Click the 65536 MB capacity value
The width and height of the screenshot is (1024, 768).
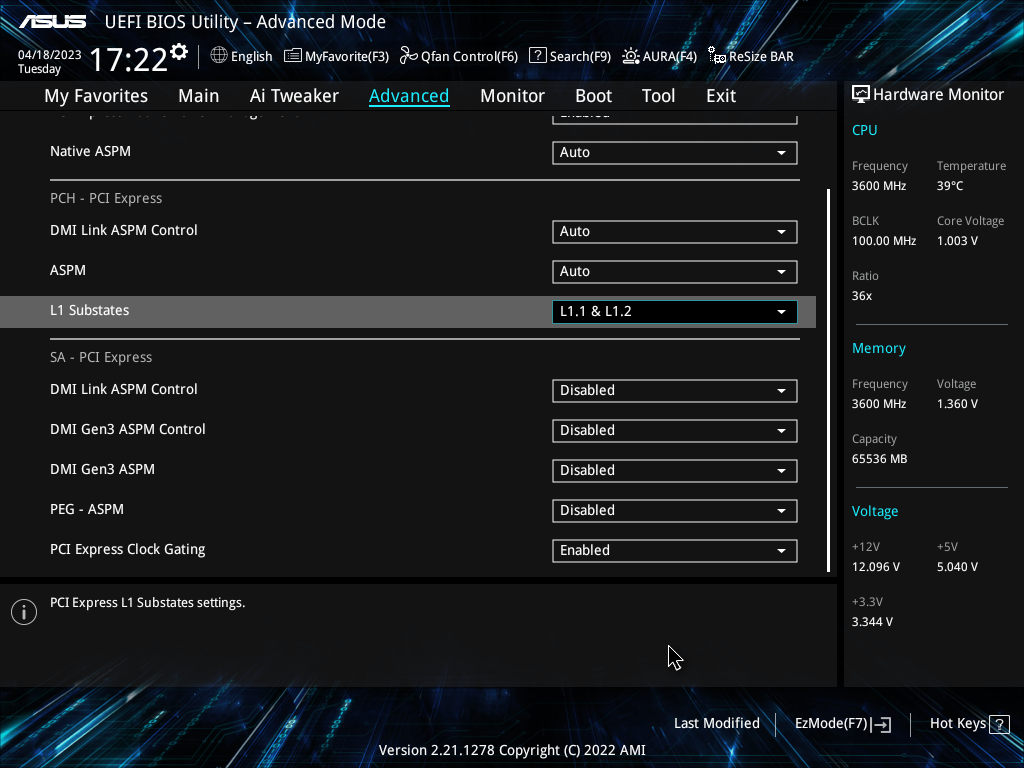pos(879,459)
